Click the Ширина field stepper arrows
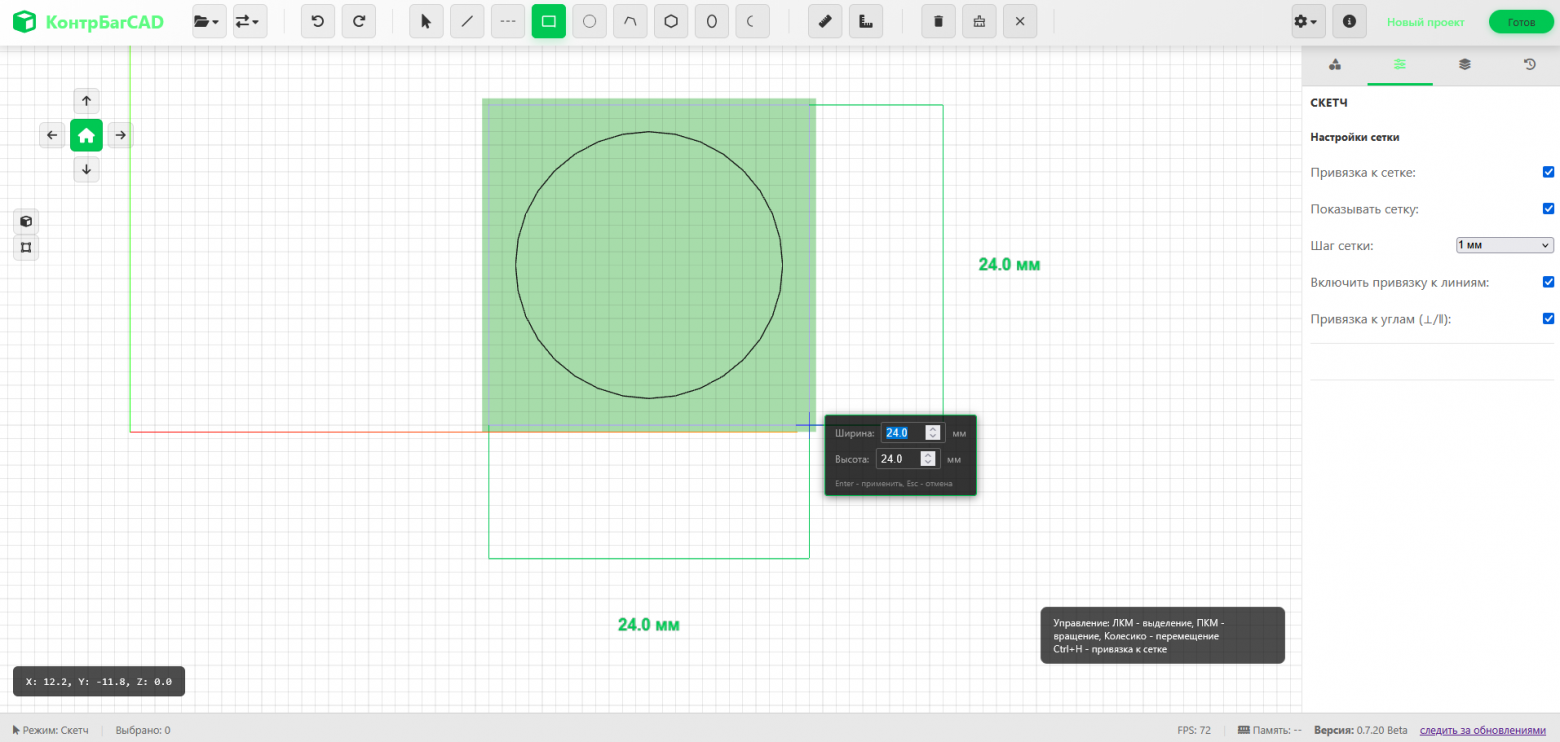Viewport: 1560px width, 742px height. pos(933,433)
